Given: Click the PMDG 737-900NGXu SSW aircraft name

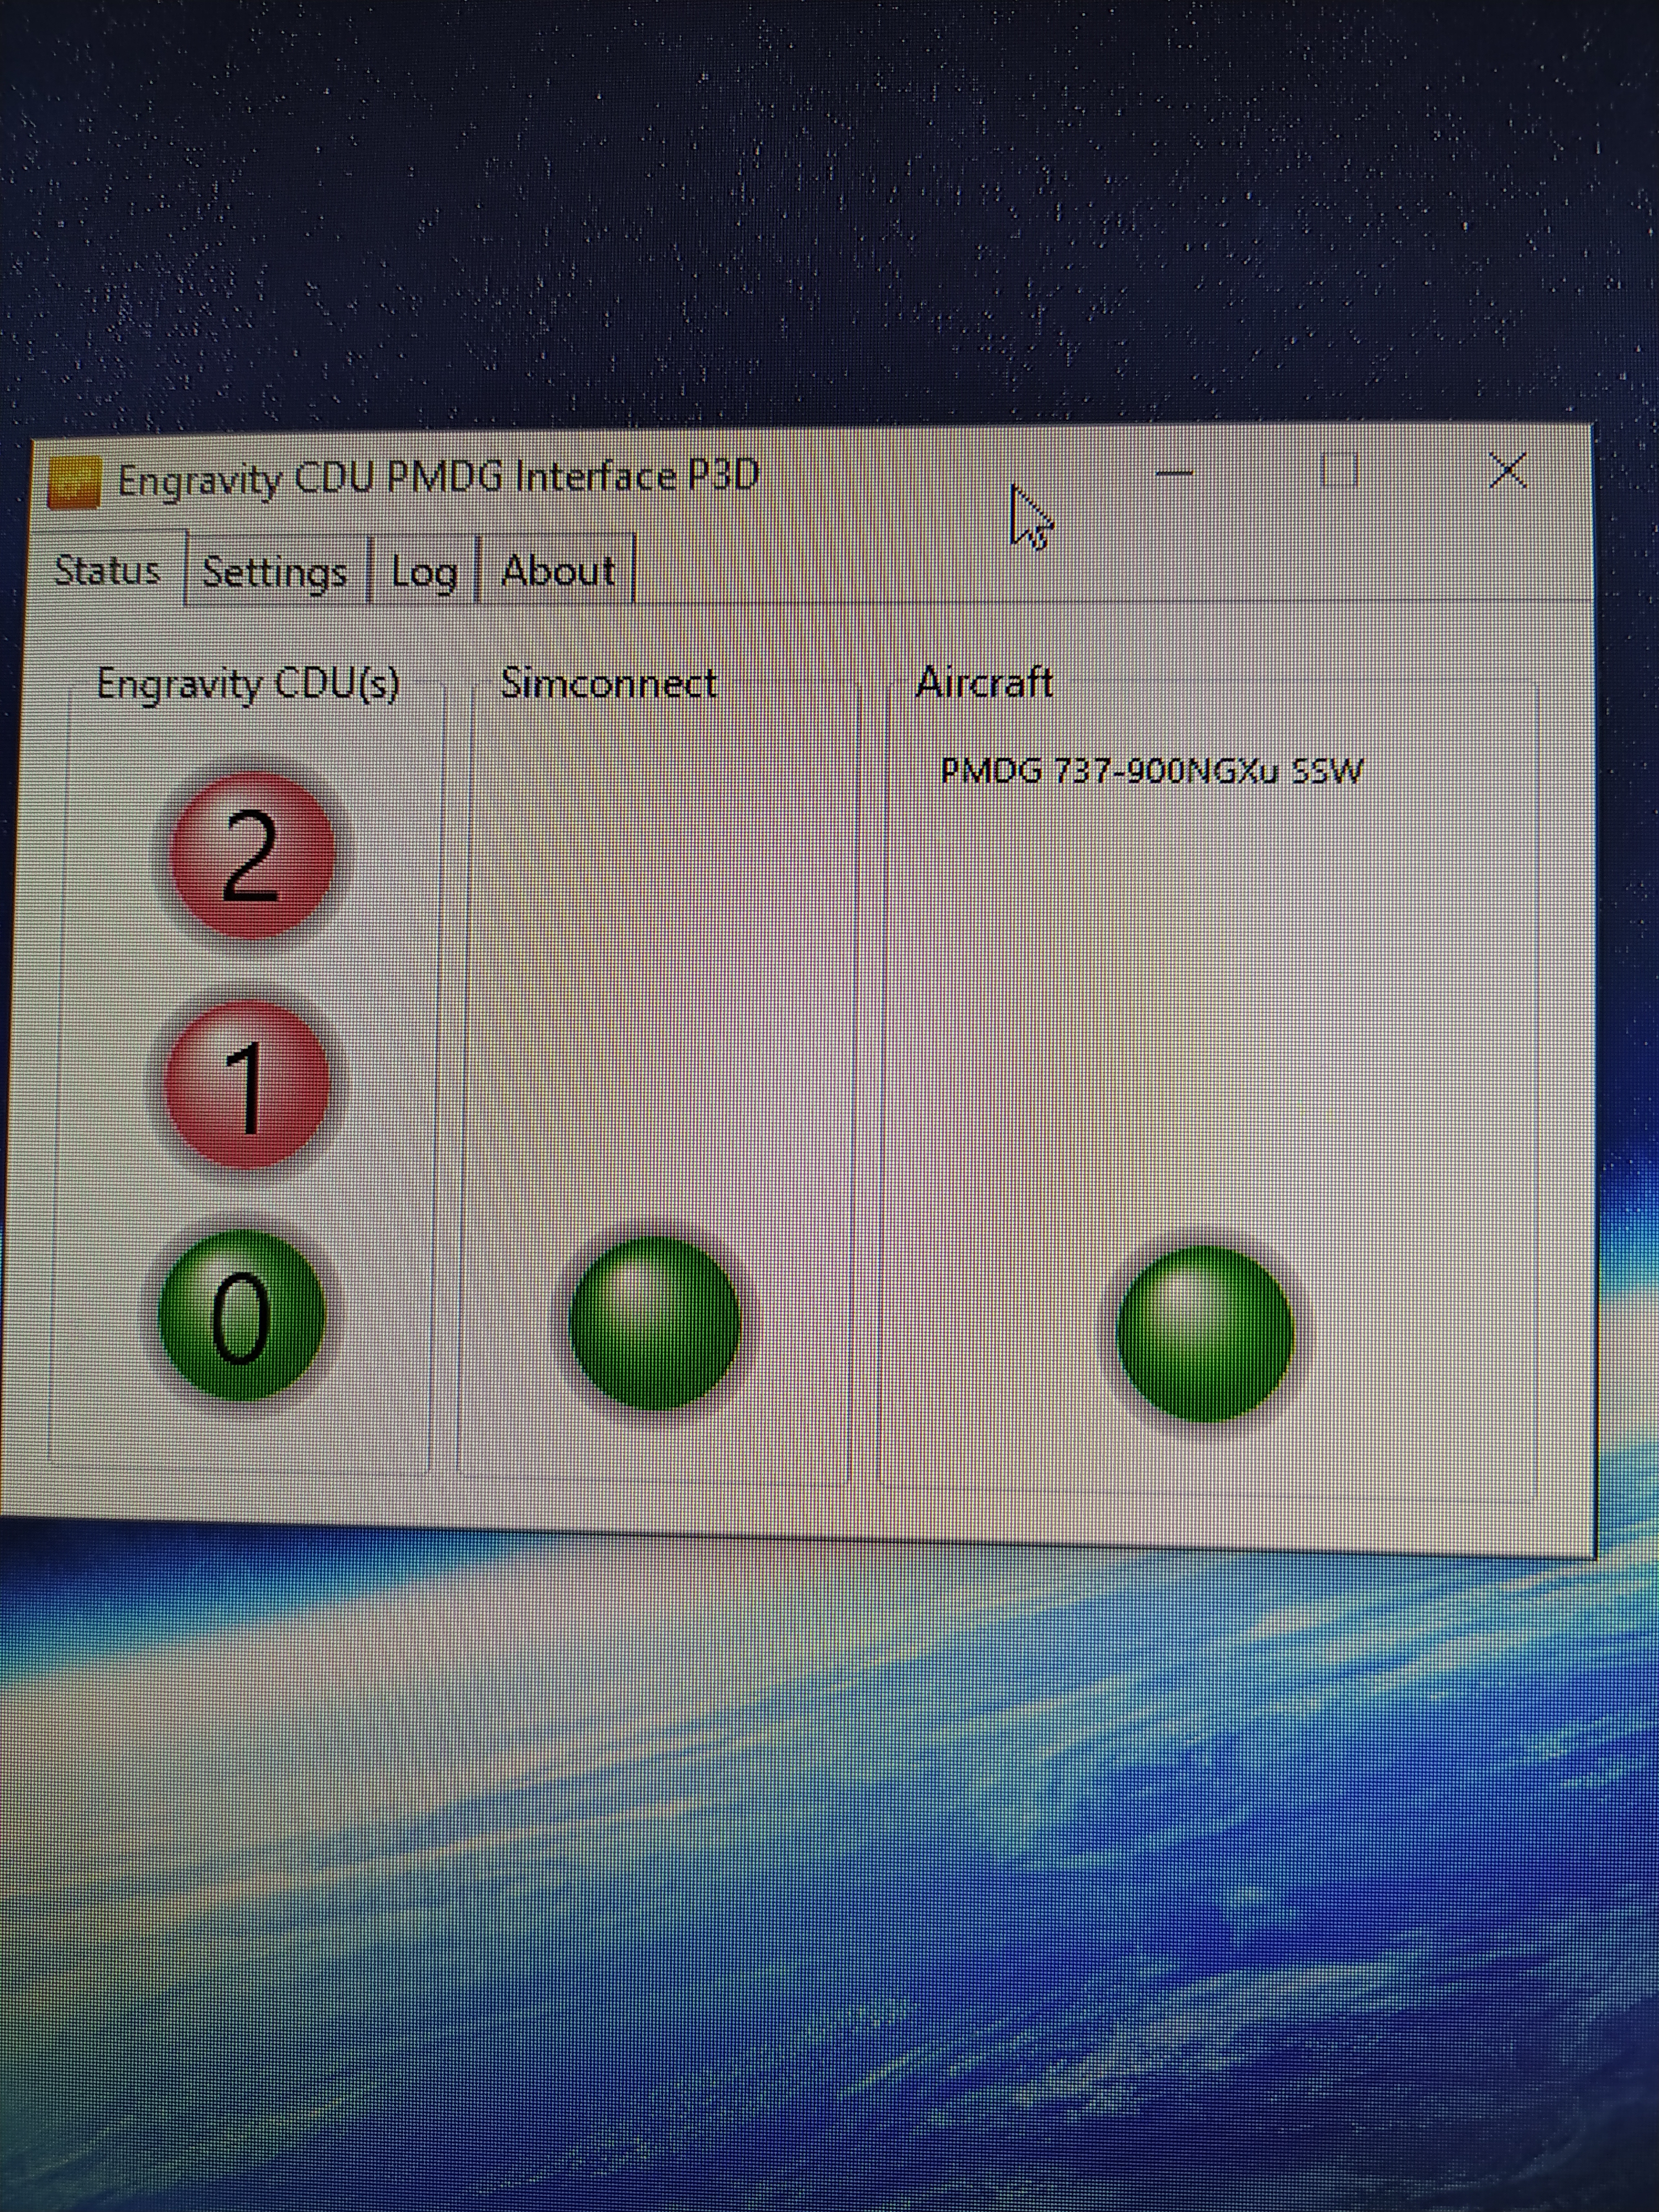Looking at the screenshot, I should pos(1152,771).
